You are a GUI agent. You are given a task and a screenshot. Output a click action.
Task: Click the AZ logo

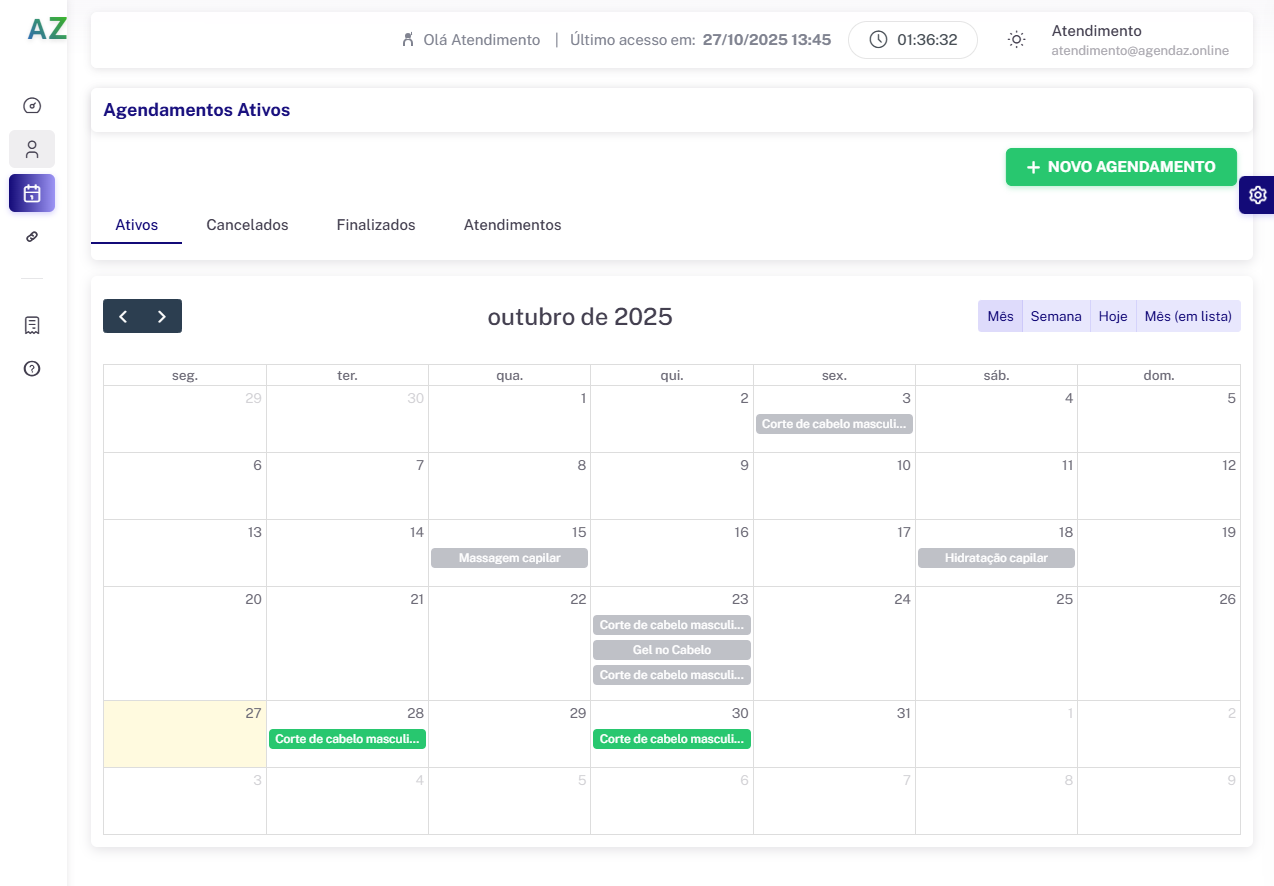[x=47, y=30]
